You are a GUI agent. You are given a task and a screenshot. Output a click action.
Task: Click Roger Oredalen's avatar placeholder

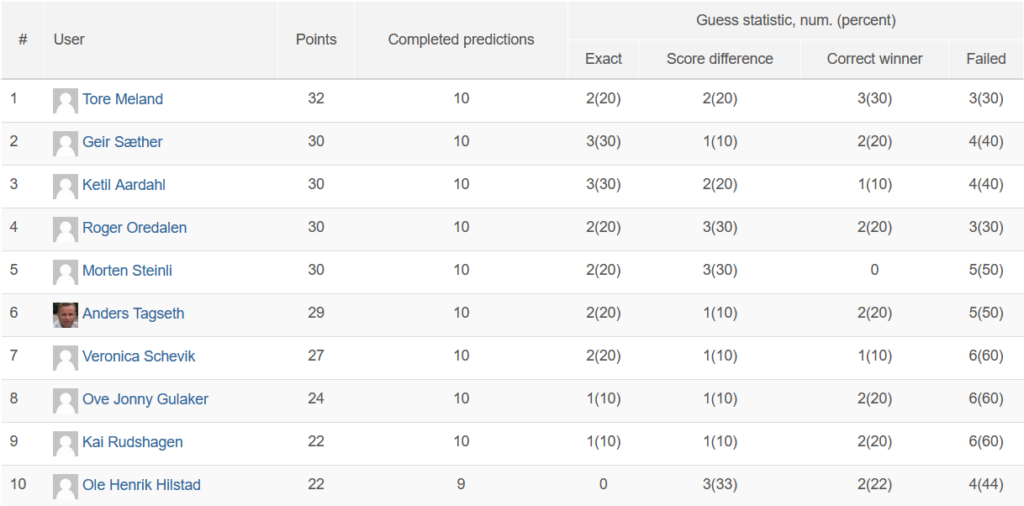[x=65, y=230]
